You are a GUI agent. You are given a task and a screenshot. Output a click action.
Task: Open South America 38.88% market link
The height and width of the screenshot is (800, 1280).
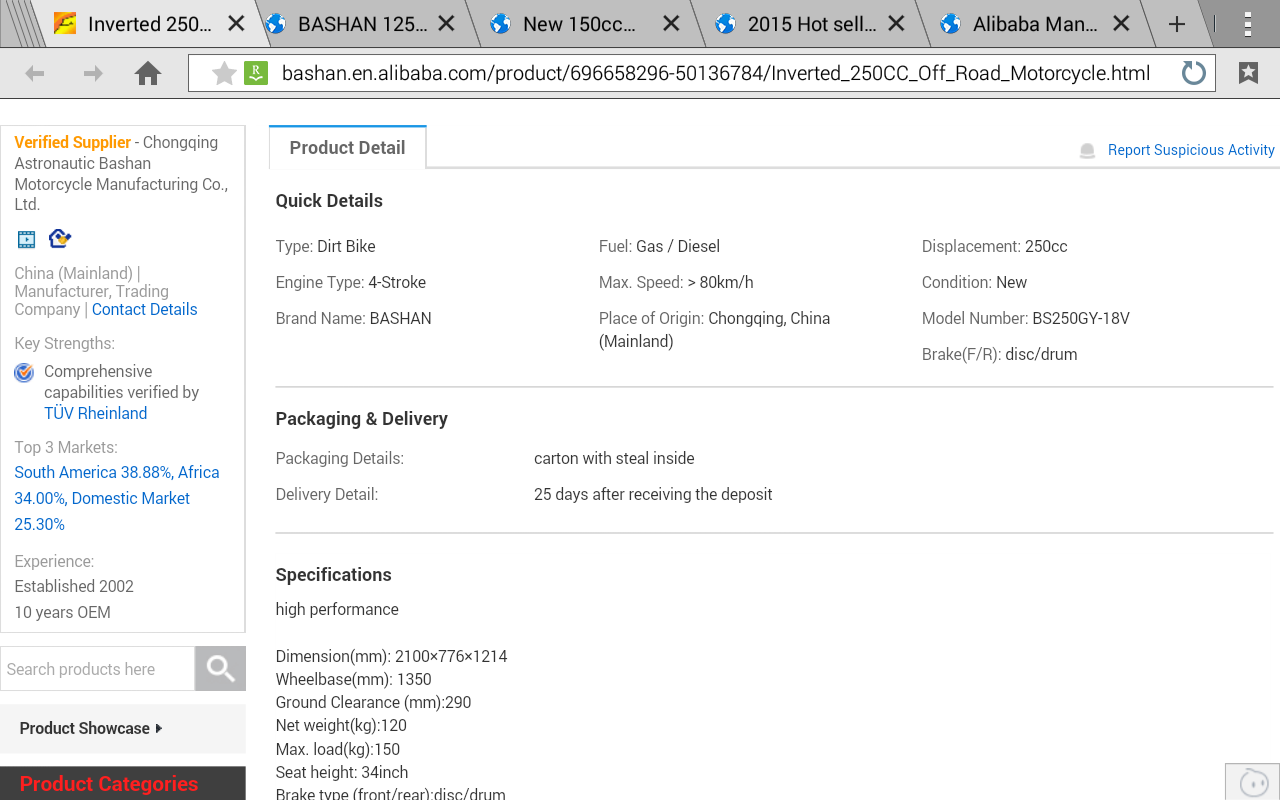click(x=94, y=472)
